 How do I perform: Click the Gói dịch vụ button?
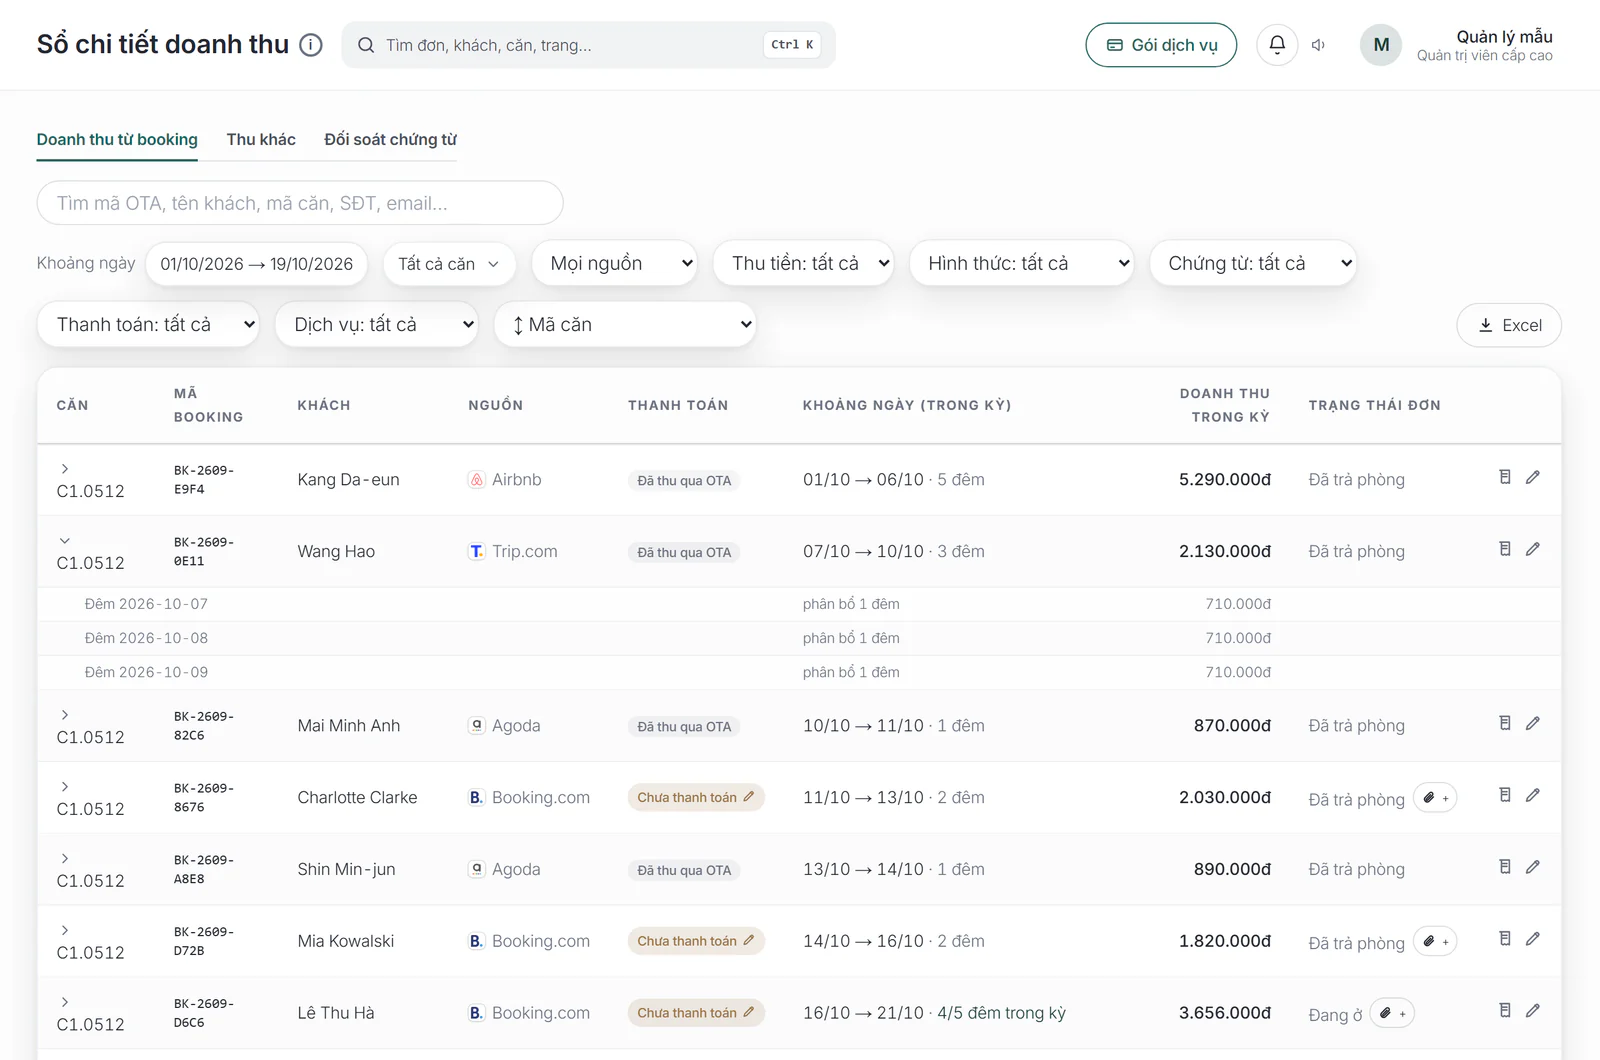tap(1161, 45)
